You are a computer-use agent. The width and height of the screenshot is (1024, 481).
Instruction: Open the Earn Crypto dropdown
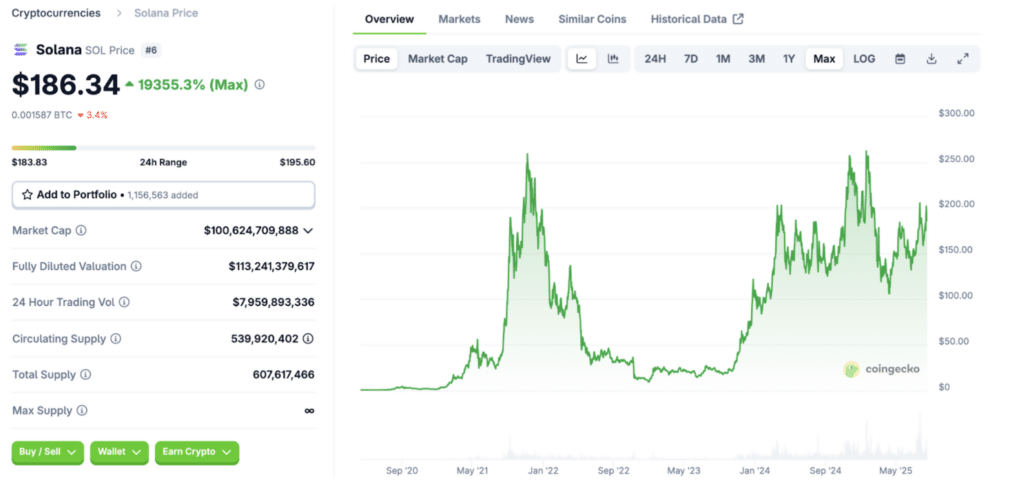pos(197,452)
